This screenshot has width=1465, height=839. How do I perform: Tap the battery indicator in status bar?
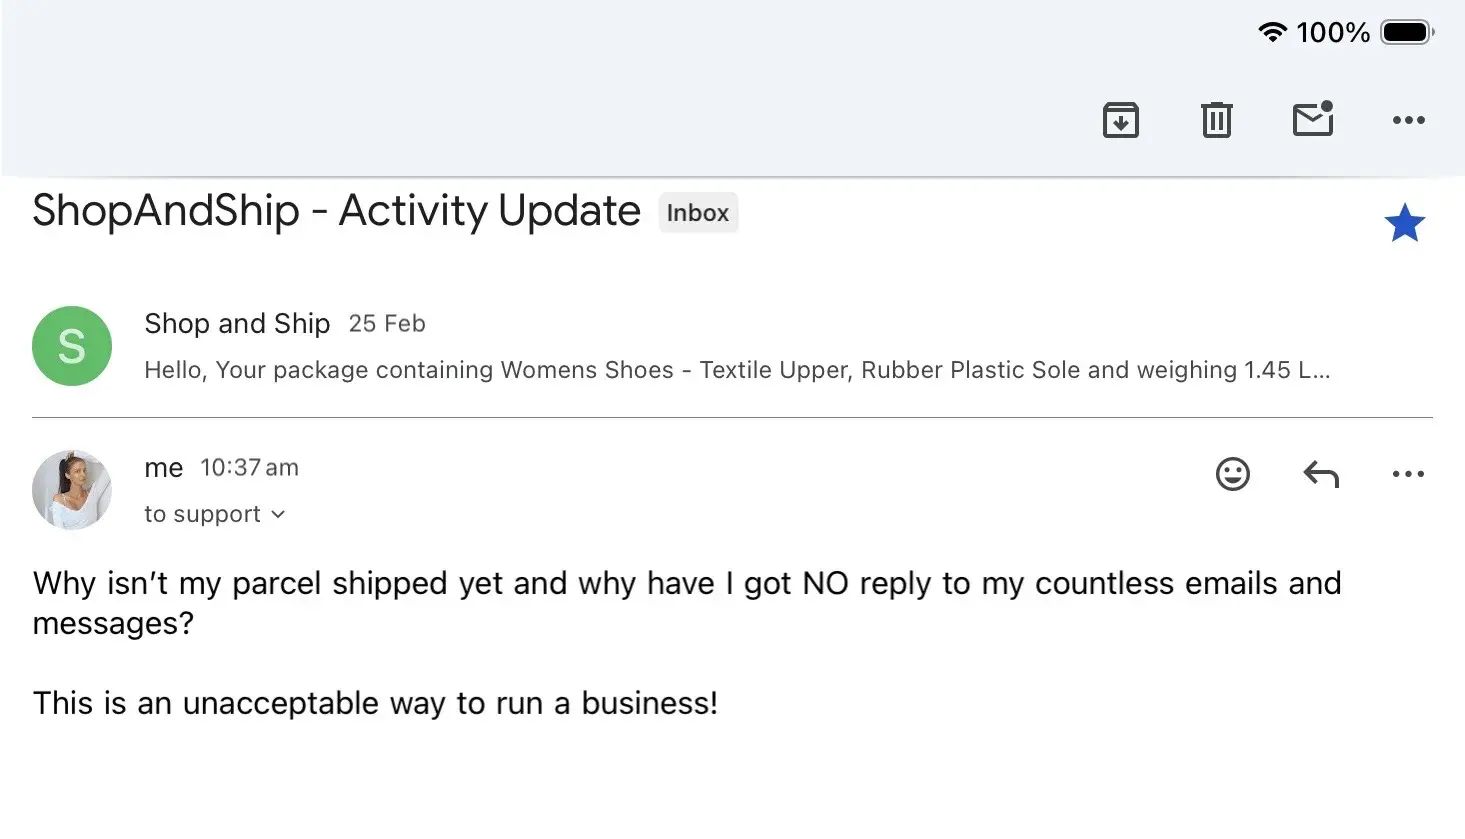1407,32
